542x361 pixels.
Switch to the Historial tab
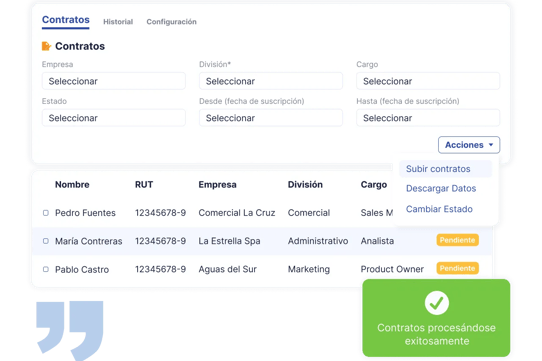coord(118,22)
